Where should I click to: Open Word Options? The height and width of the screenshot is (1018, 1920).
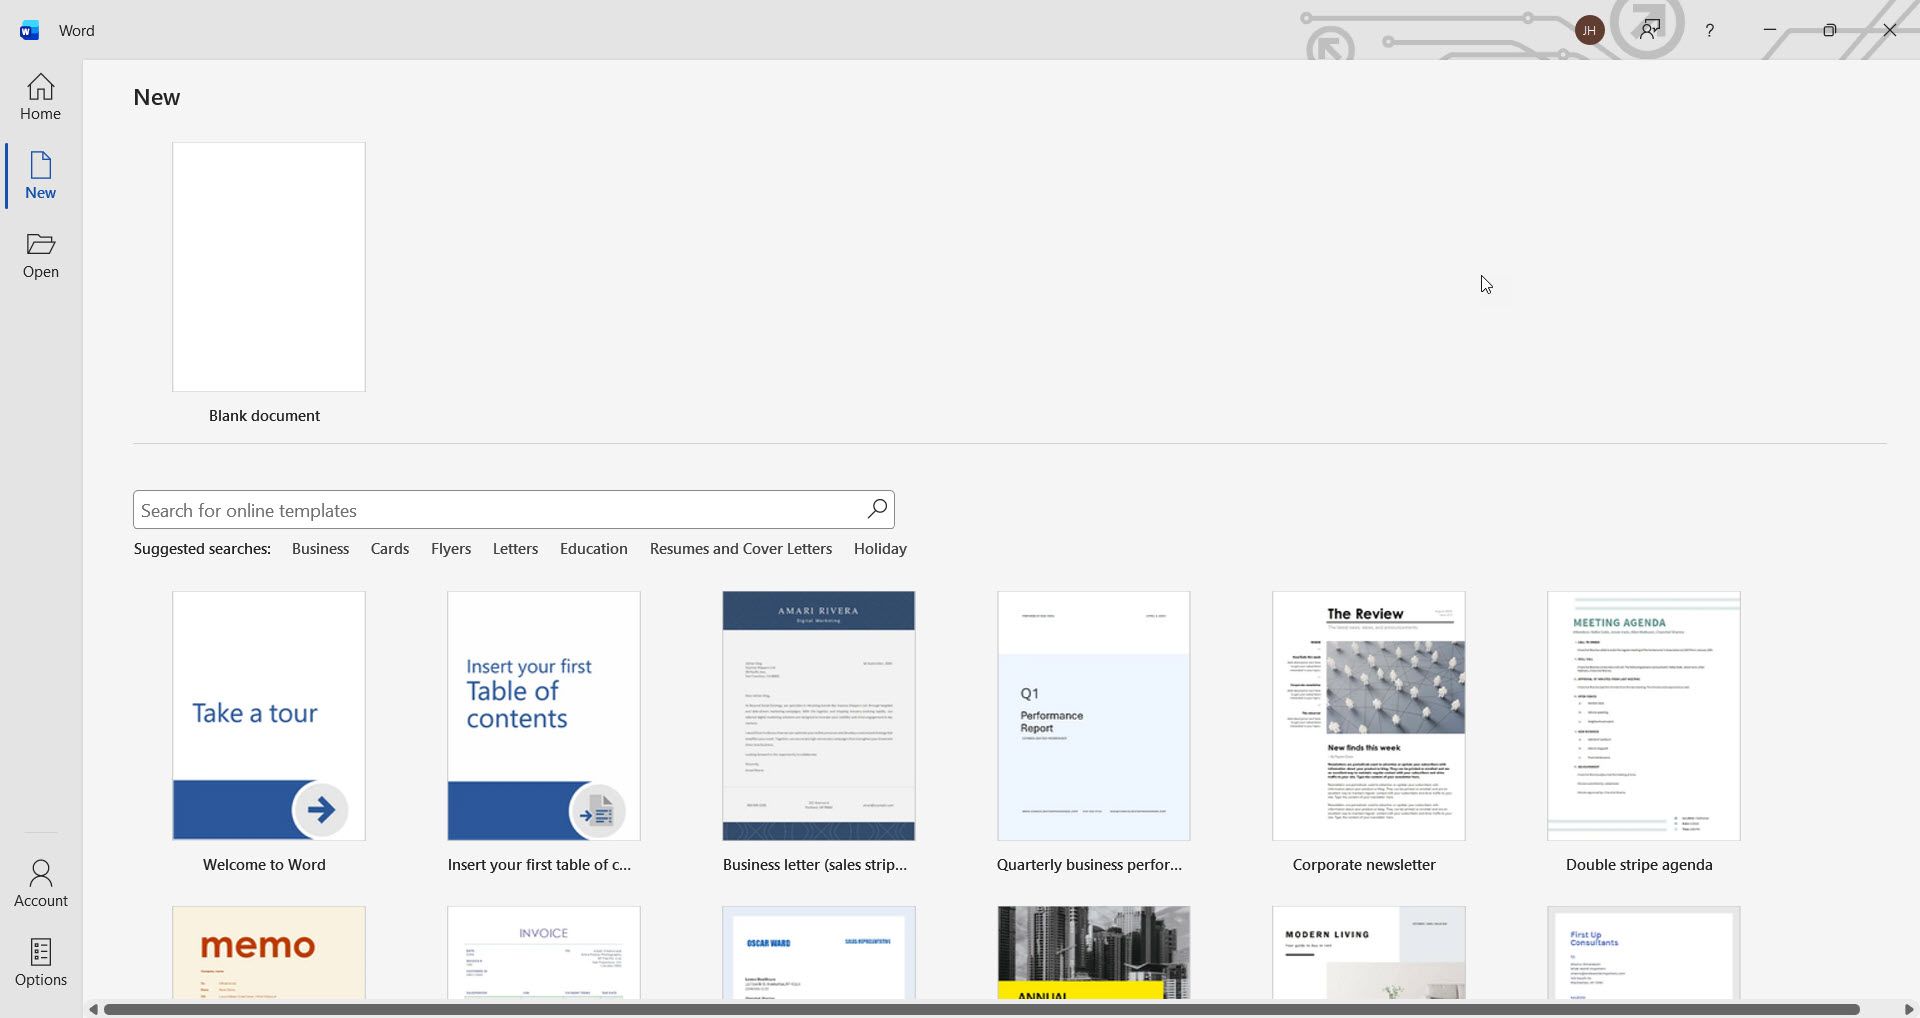coord(40,963)
